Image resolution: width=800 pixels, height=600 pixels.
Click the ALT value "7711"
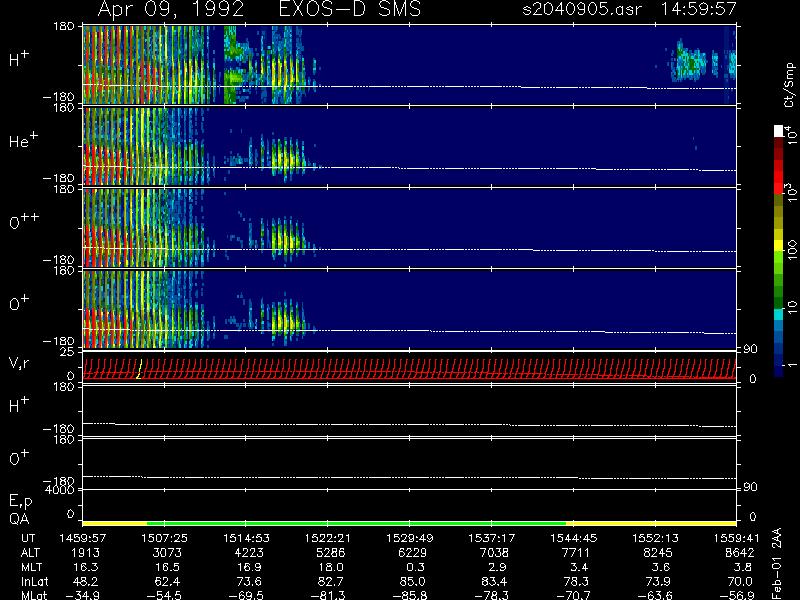tap(576, 553)
